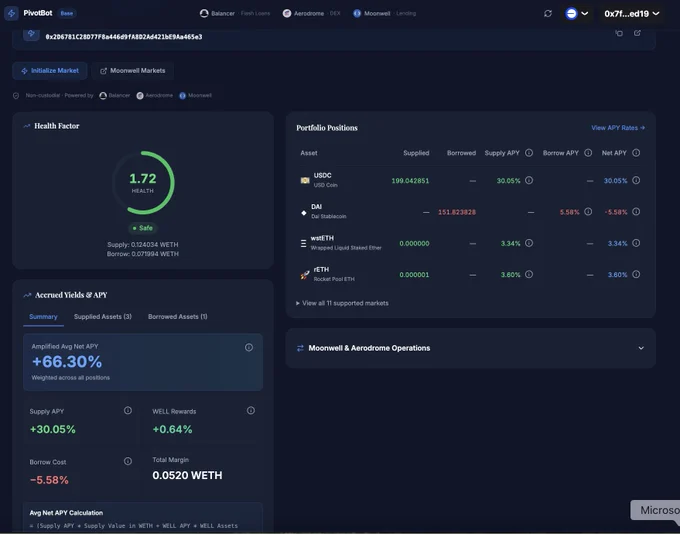Click the refresh icon in the header
The width and height of the screenshot is (680, 534).
point(548,13)
